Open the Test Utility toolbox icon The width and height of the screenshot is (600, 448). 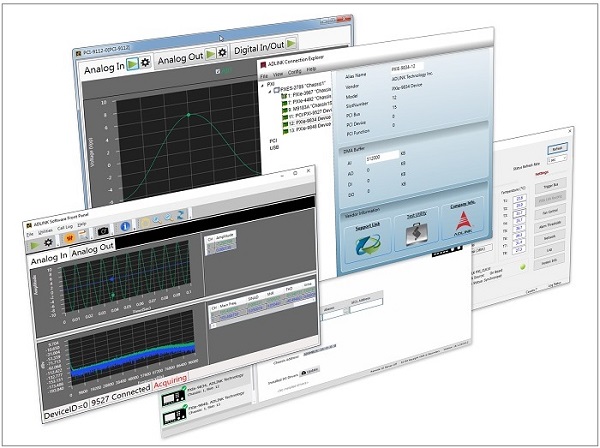[417, 237]
